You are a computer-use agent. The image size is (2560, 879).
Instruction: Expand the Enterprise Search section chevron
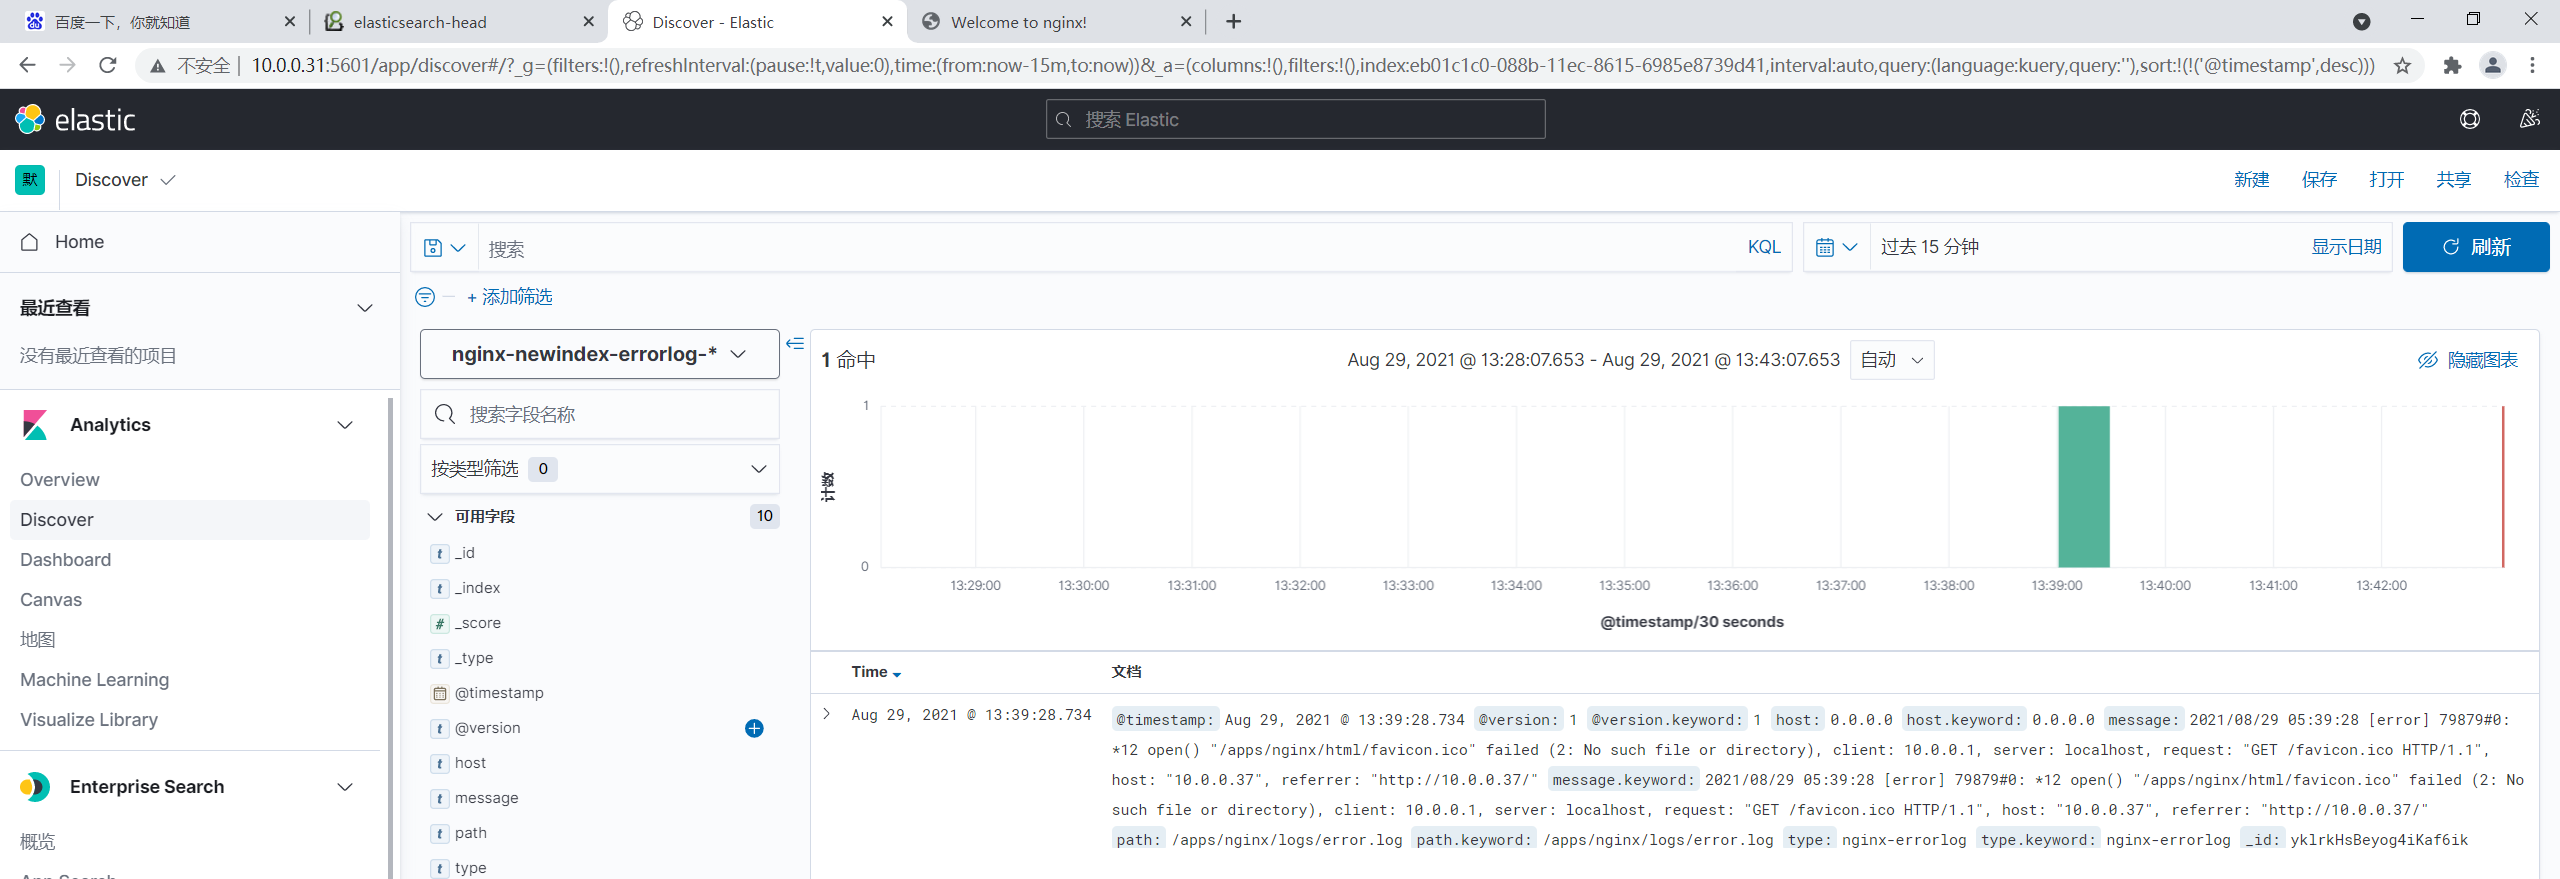[x=346, y=787]
